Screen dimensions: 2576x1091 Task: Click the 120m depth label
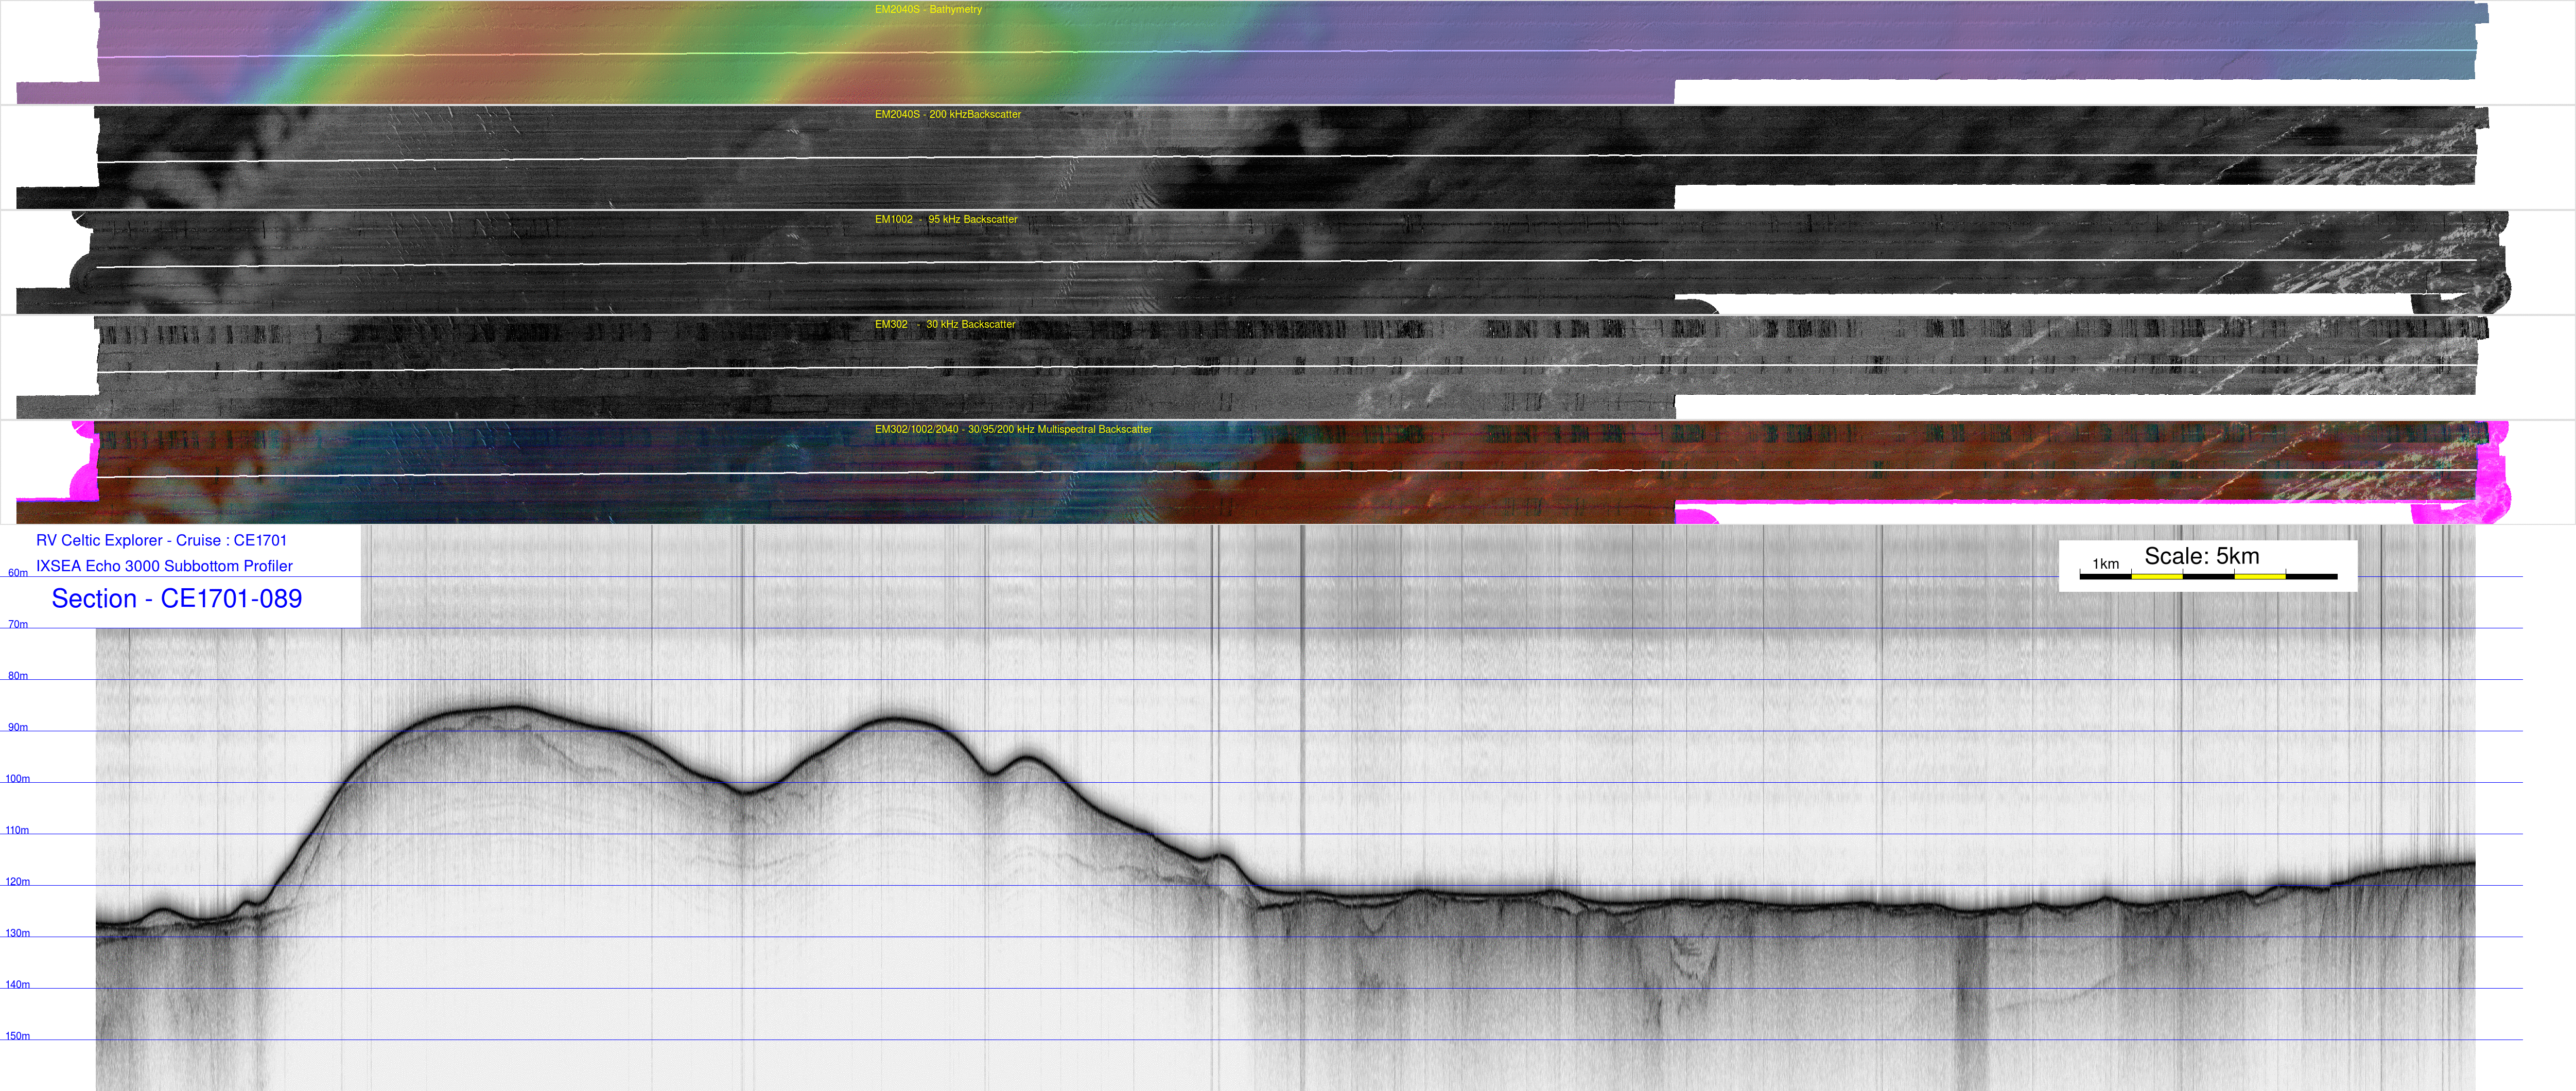pos(18,882)
